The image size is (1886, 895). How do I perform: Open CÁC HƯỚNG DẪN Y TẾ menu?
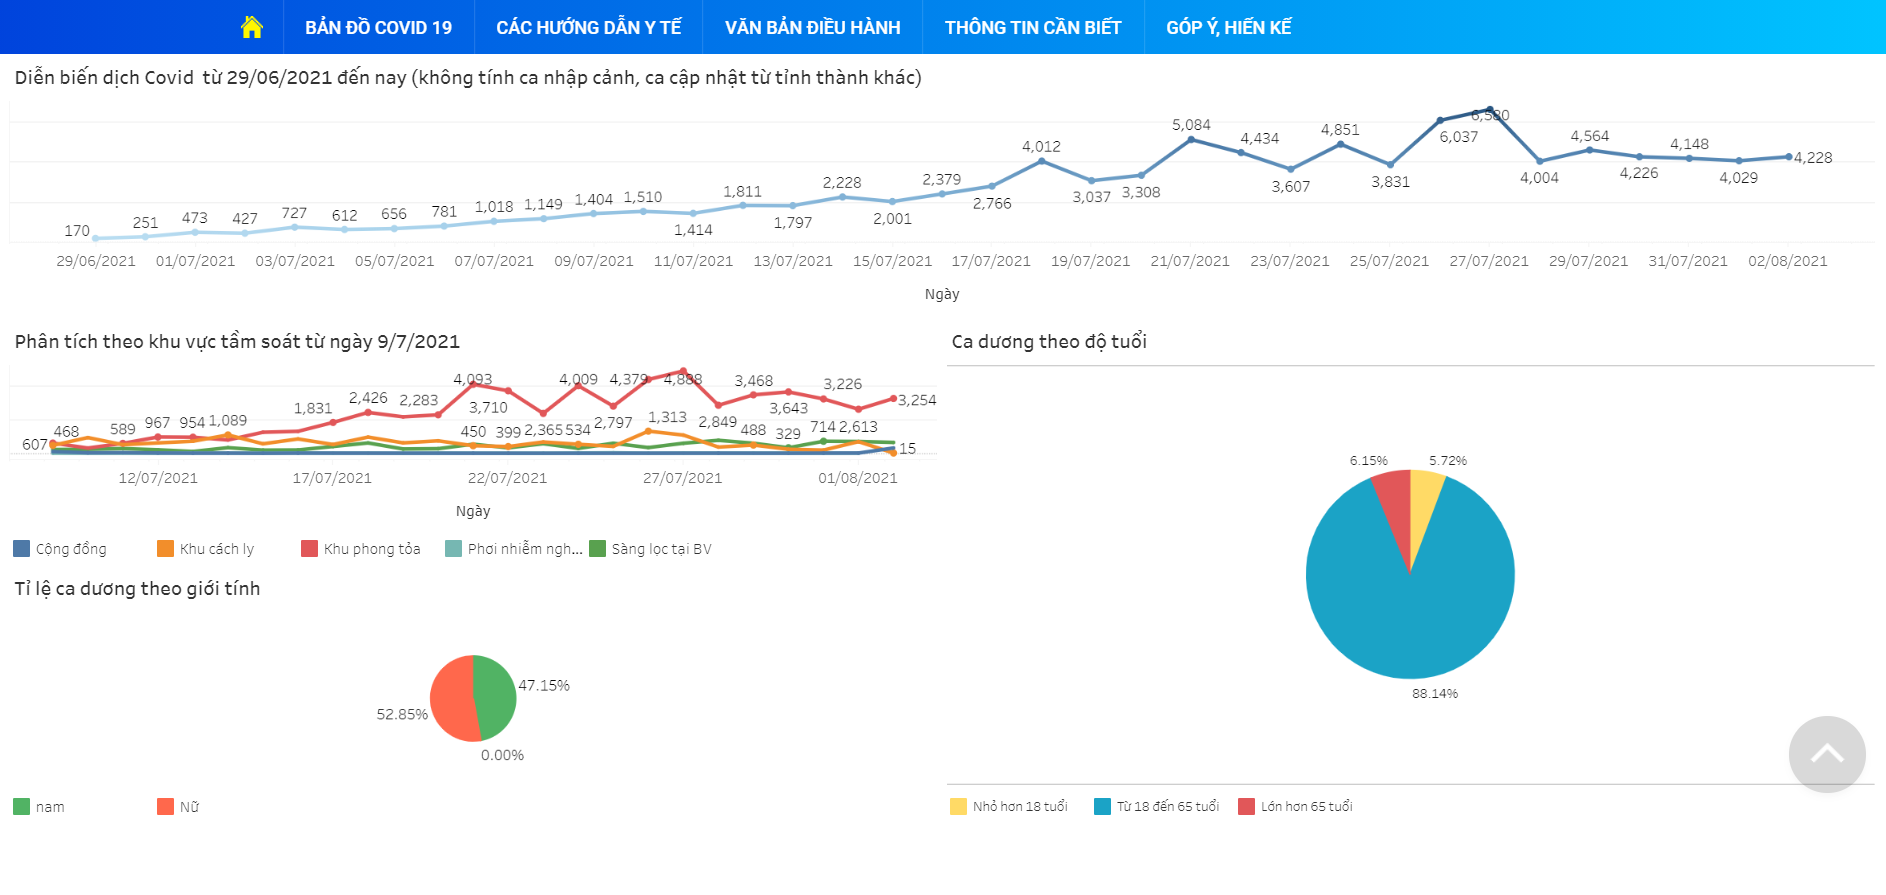coord(588,27)
